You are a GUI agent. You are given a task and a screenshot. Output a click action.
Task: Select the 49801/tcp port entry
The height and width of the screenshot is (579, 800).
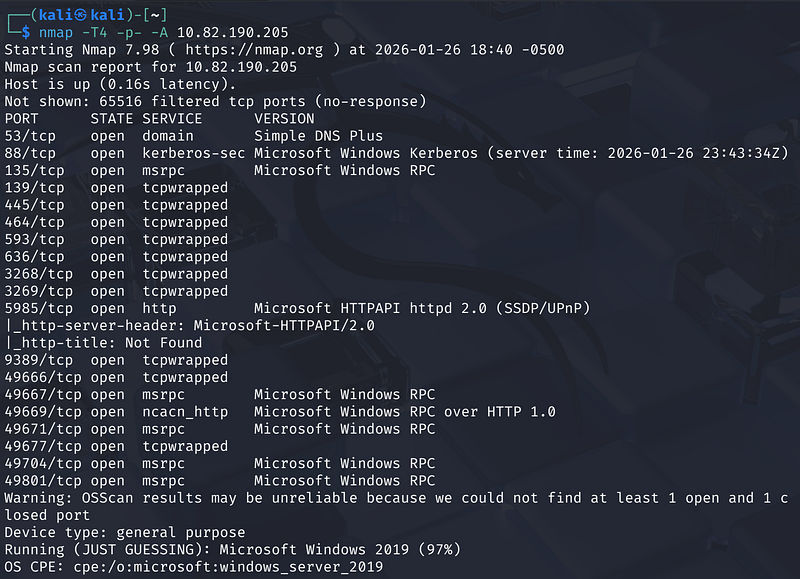[x=43, y=480]
